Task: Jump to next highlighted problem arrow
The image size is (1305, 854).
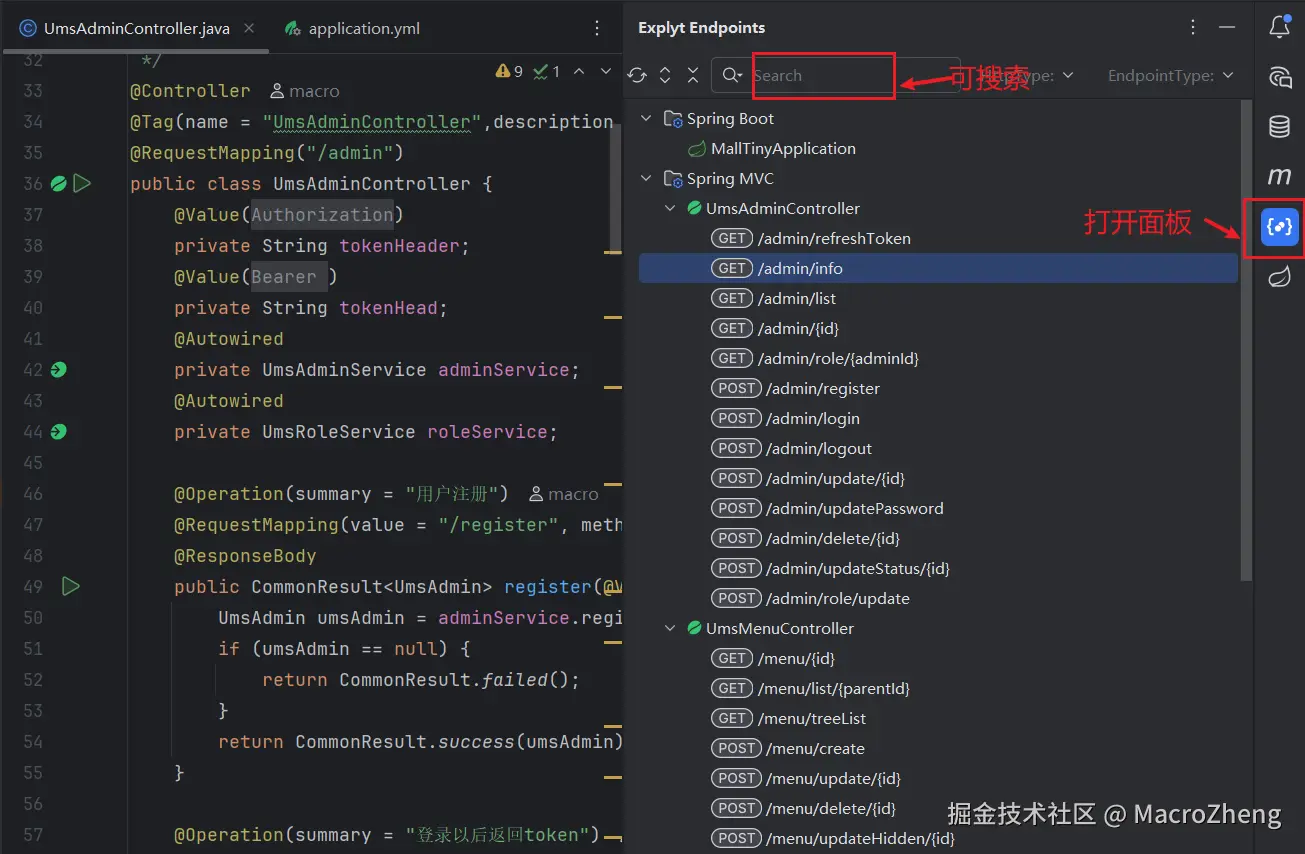Action: [x=605, y=71]
